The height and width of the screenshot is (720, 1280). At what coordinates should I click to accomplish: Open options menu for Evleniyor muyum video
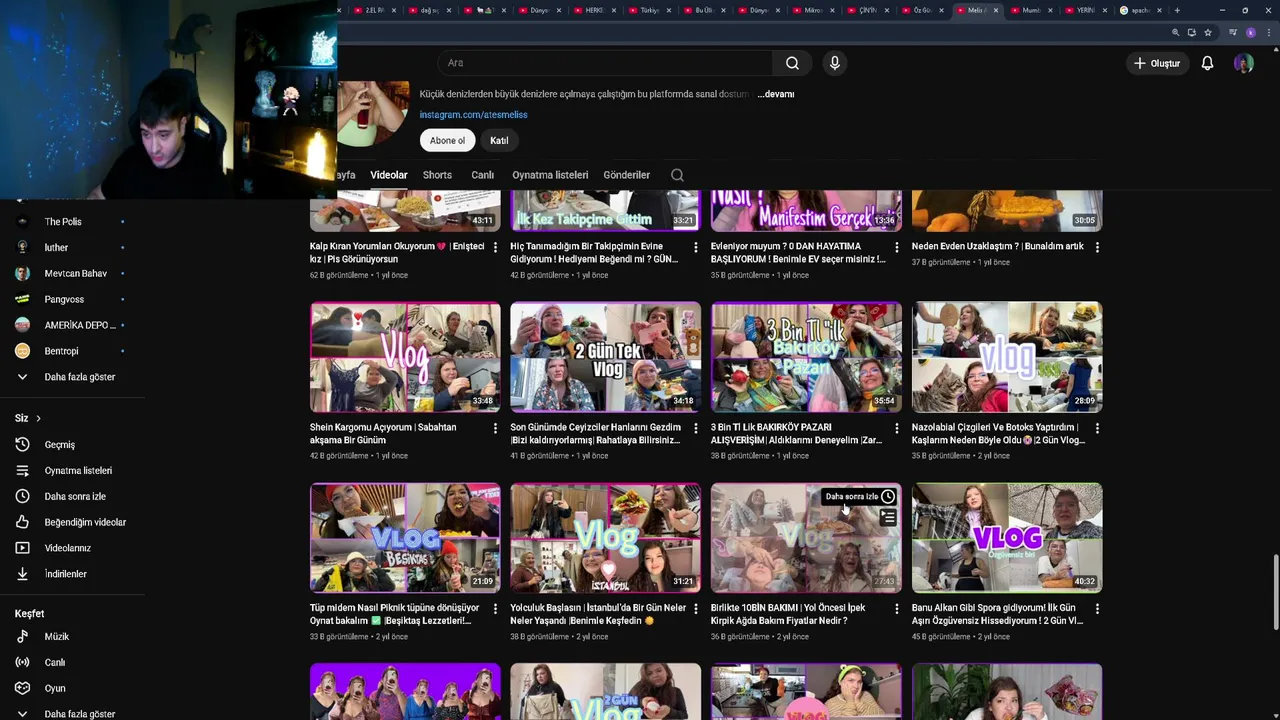point(896,247)
